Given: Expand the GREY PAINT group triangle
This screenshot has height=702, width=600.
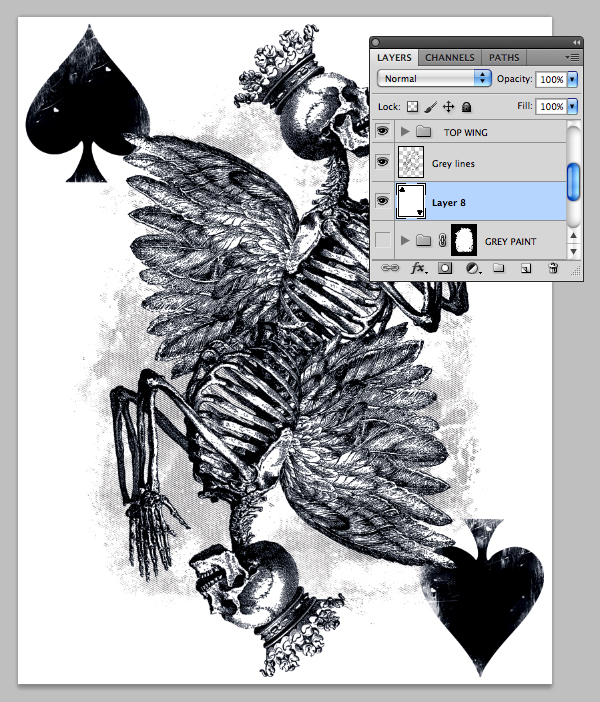Looking at the screenshot, I should [x=405, y=240].
